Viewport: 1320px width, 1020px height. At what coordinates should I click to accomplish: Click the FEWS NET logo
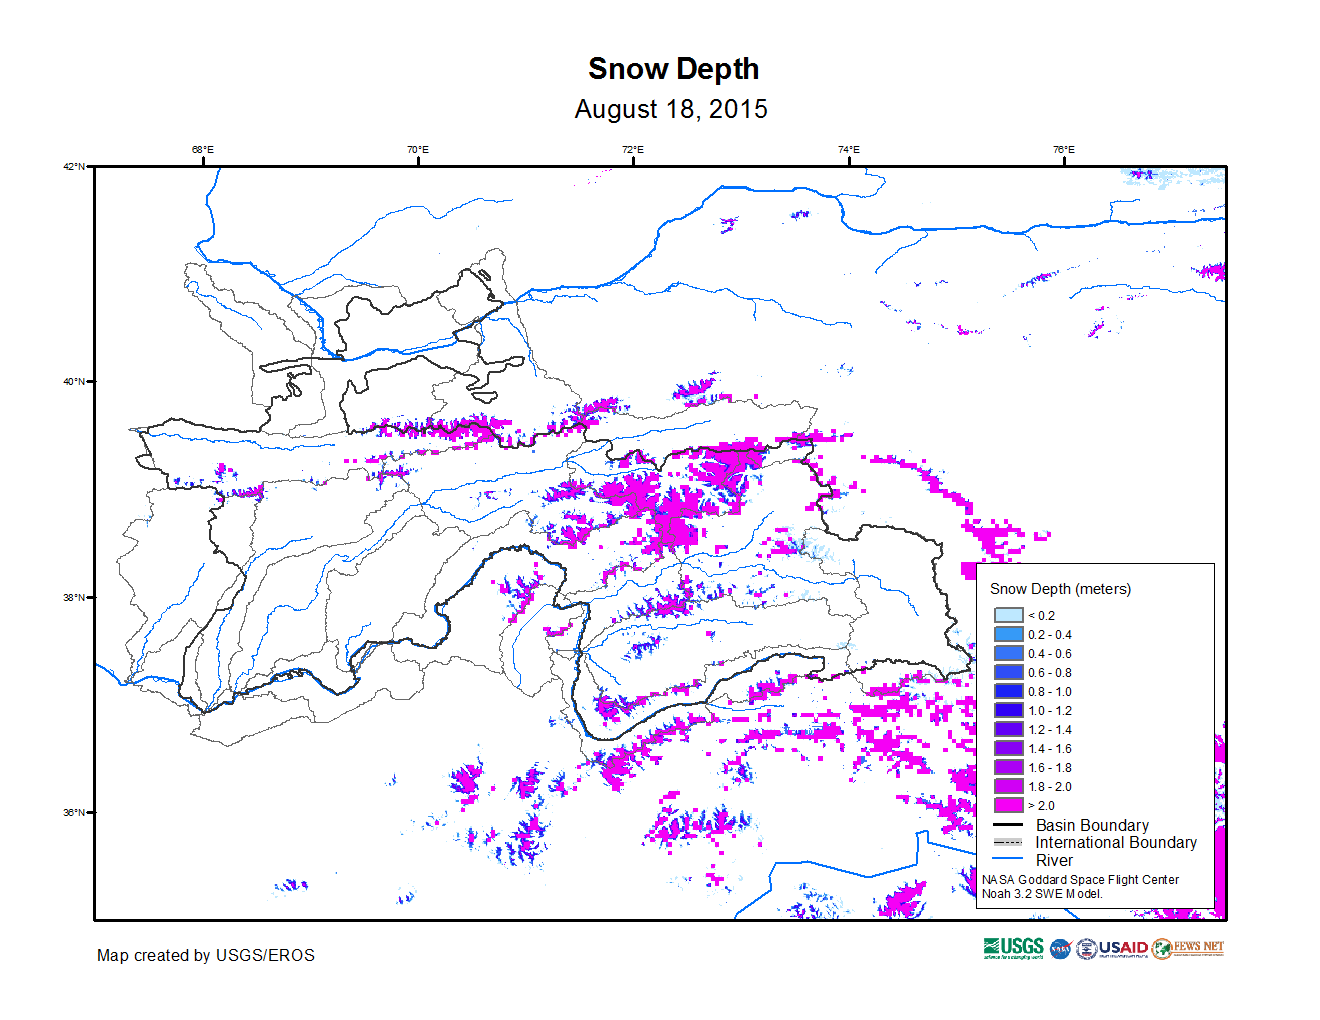point(1188,948)
